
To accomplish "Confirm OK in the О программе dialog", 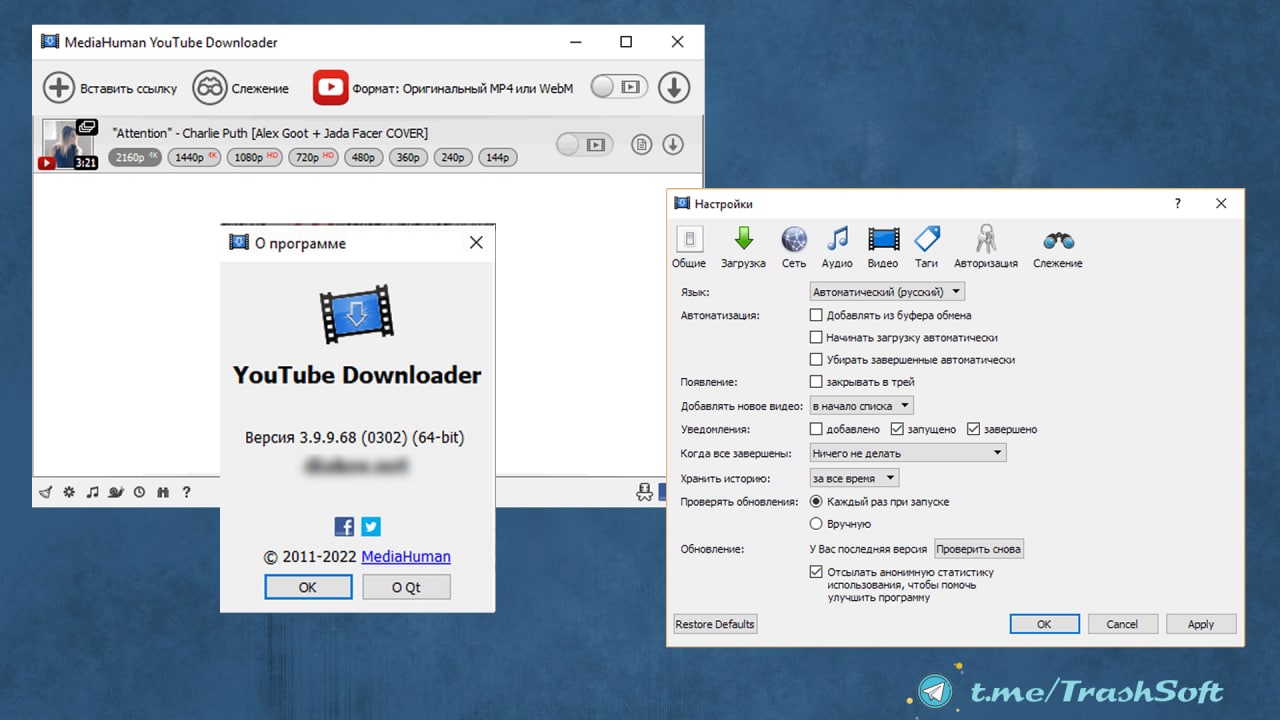I will [308, 587].
